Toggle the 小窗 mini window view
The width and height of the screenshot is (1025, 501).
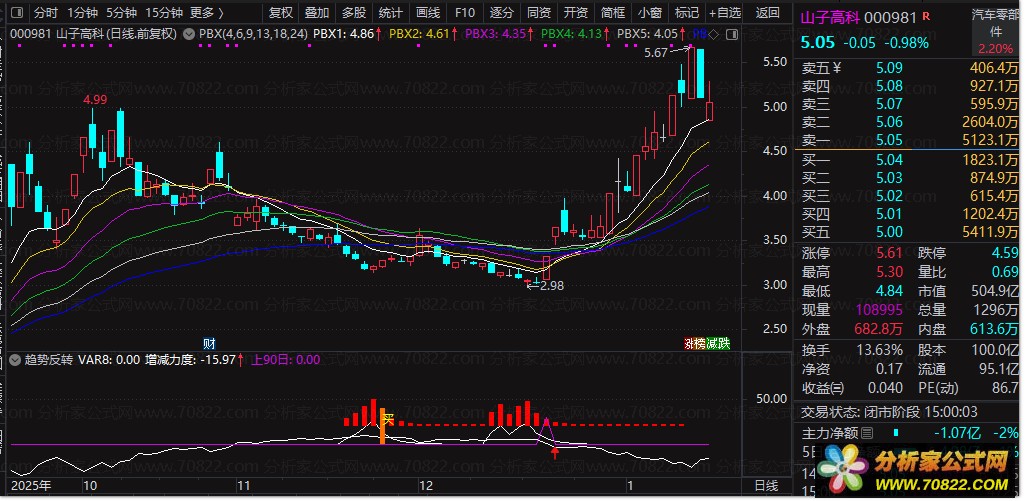[649, 13]
